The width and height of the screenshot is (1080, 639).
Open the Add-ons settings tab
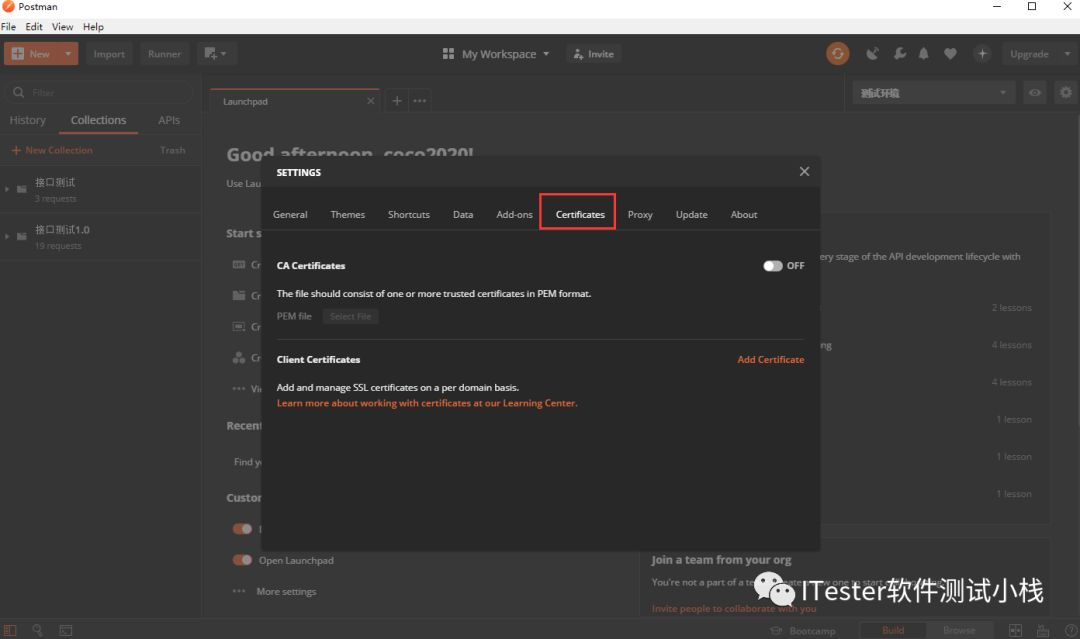(x=515, y=215)
